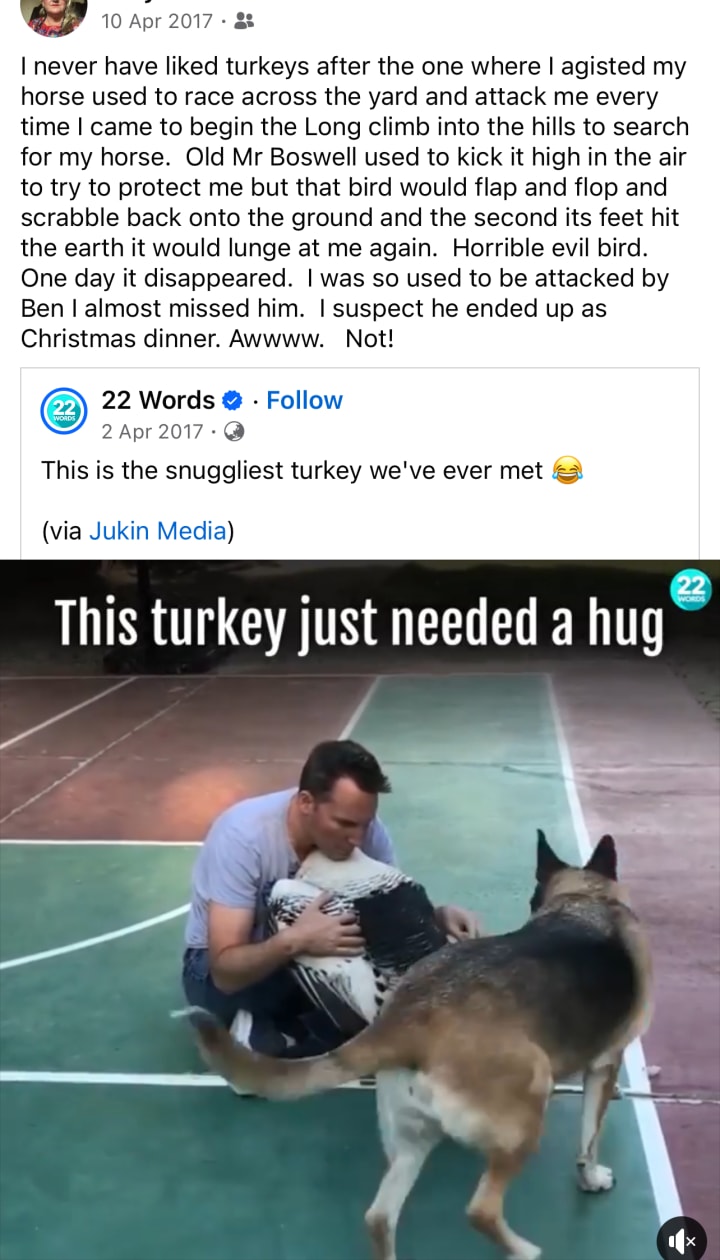Open the snuggliest turkey caption text
The height and width of the screenshot is (1260, 720).
pyautogui.click(x=292, y=470)
